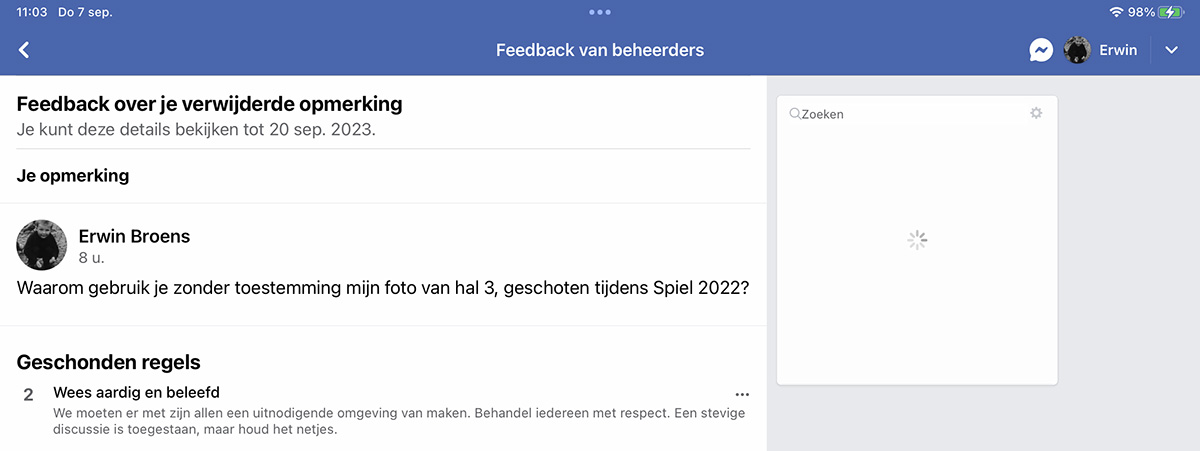Open Erwin Broens profile name link
The image size is (1200, 451).
point(134,237)
